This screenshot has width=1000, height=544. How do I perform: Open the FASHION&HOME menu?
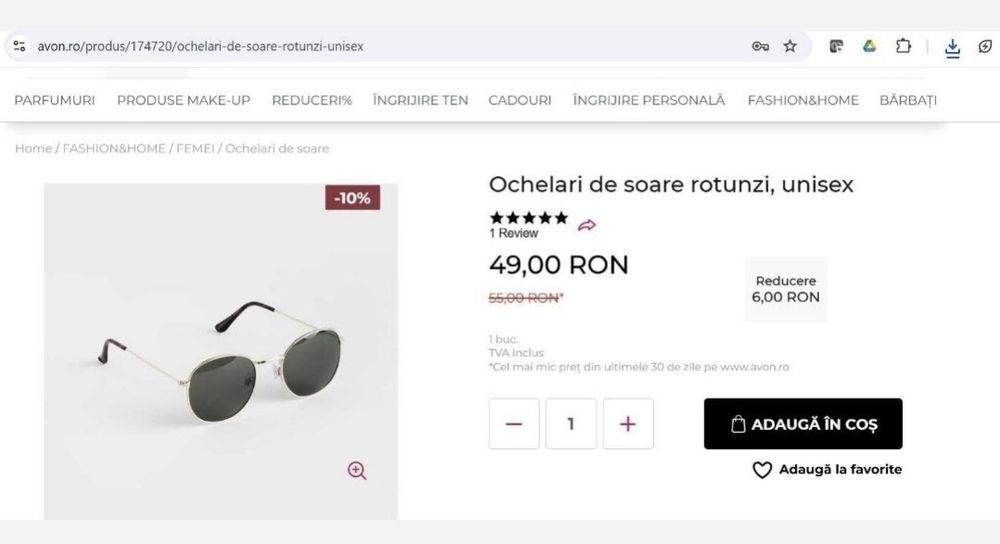point(803,100)
